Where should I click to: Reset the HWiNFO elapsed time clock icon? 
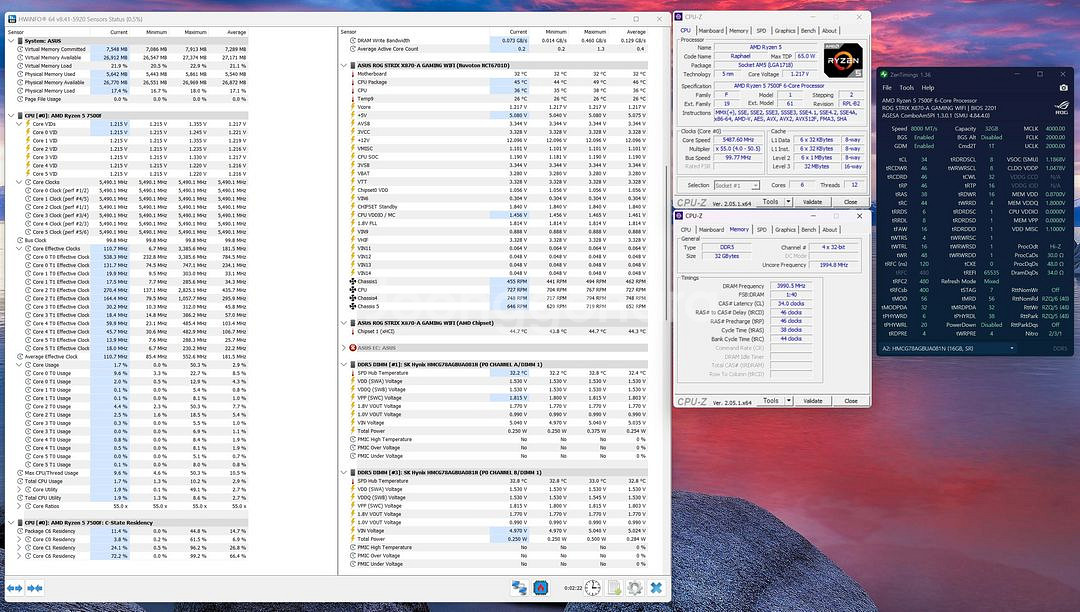pos(592,588)
